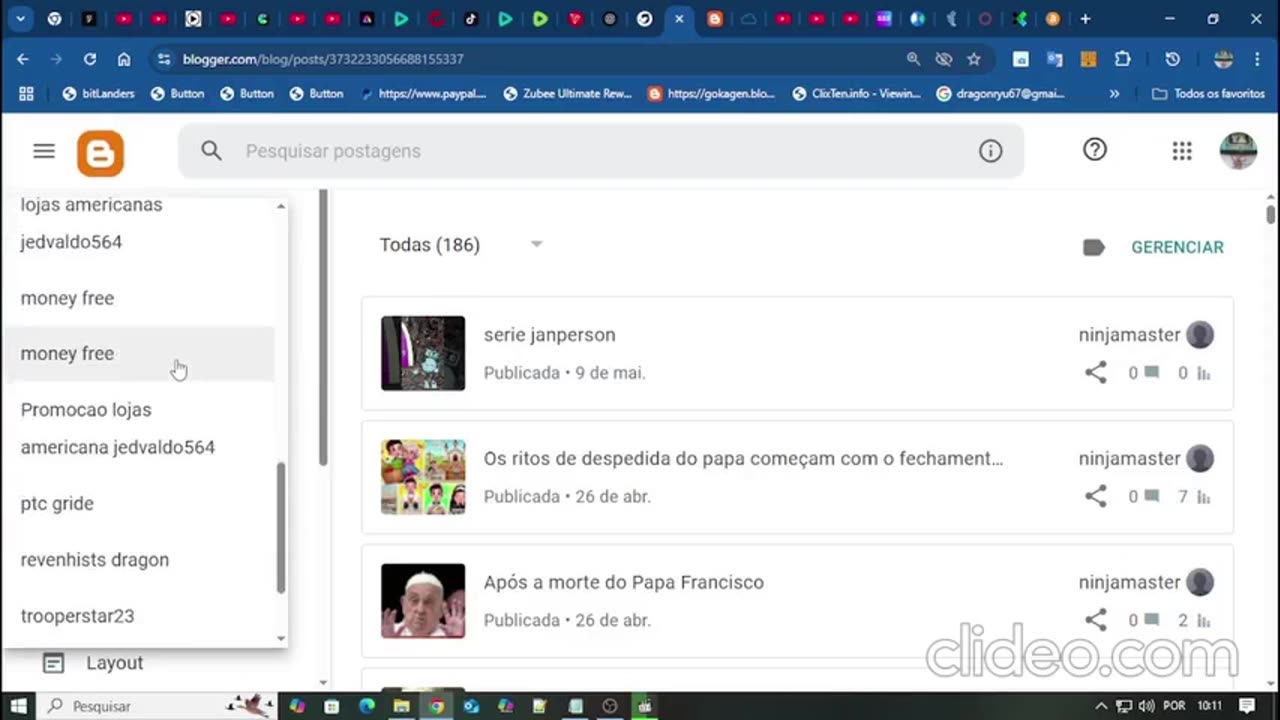The image size is (1280, 720).
Task: Show more bookmarks with the chevron
Action: [1114, 94]
